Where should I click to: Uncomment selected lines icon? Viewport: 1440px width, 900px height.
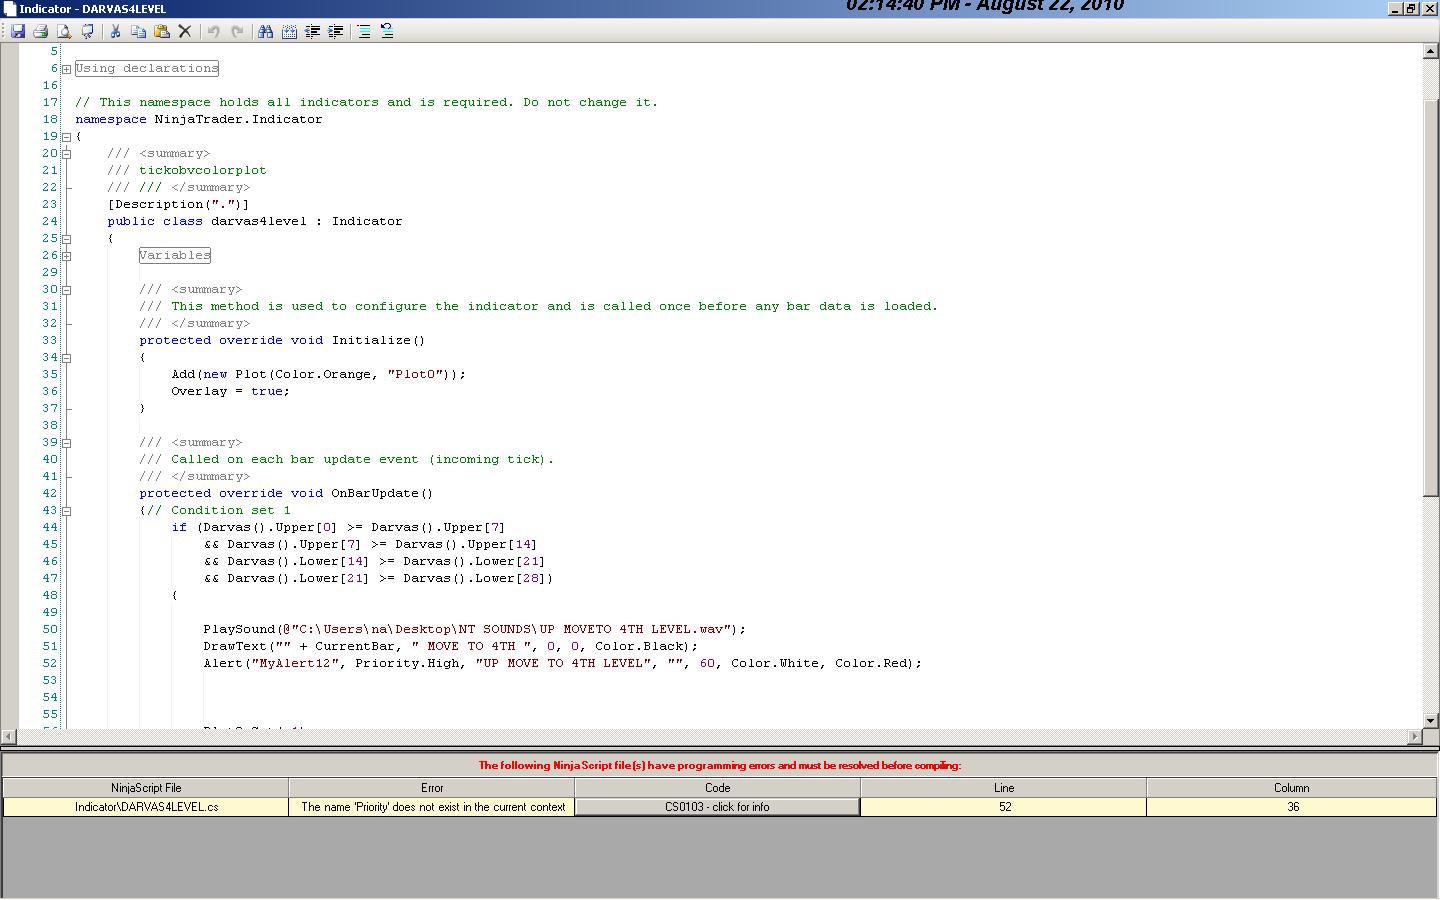tap(387, 31)
